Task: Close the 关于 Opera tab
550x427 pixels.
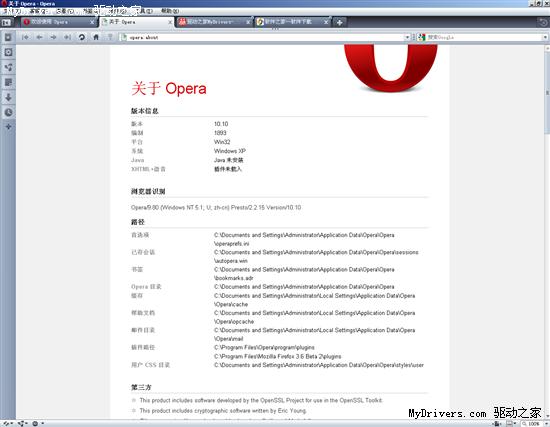Action: pos(170,22)
